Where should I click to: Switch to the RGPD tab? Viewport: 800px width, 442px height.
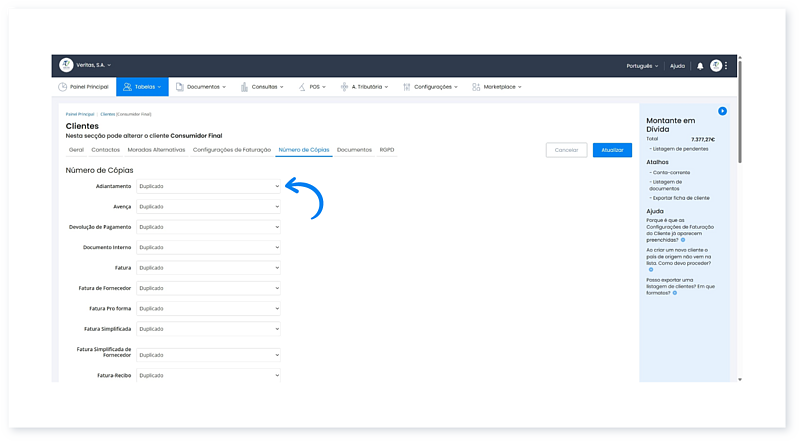pos(387,149)
